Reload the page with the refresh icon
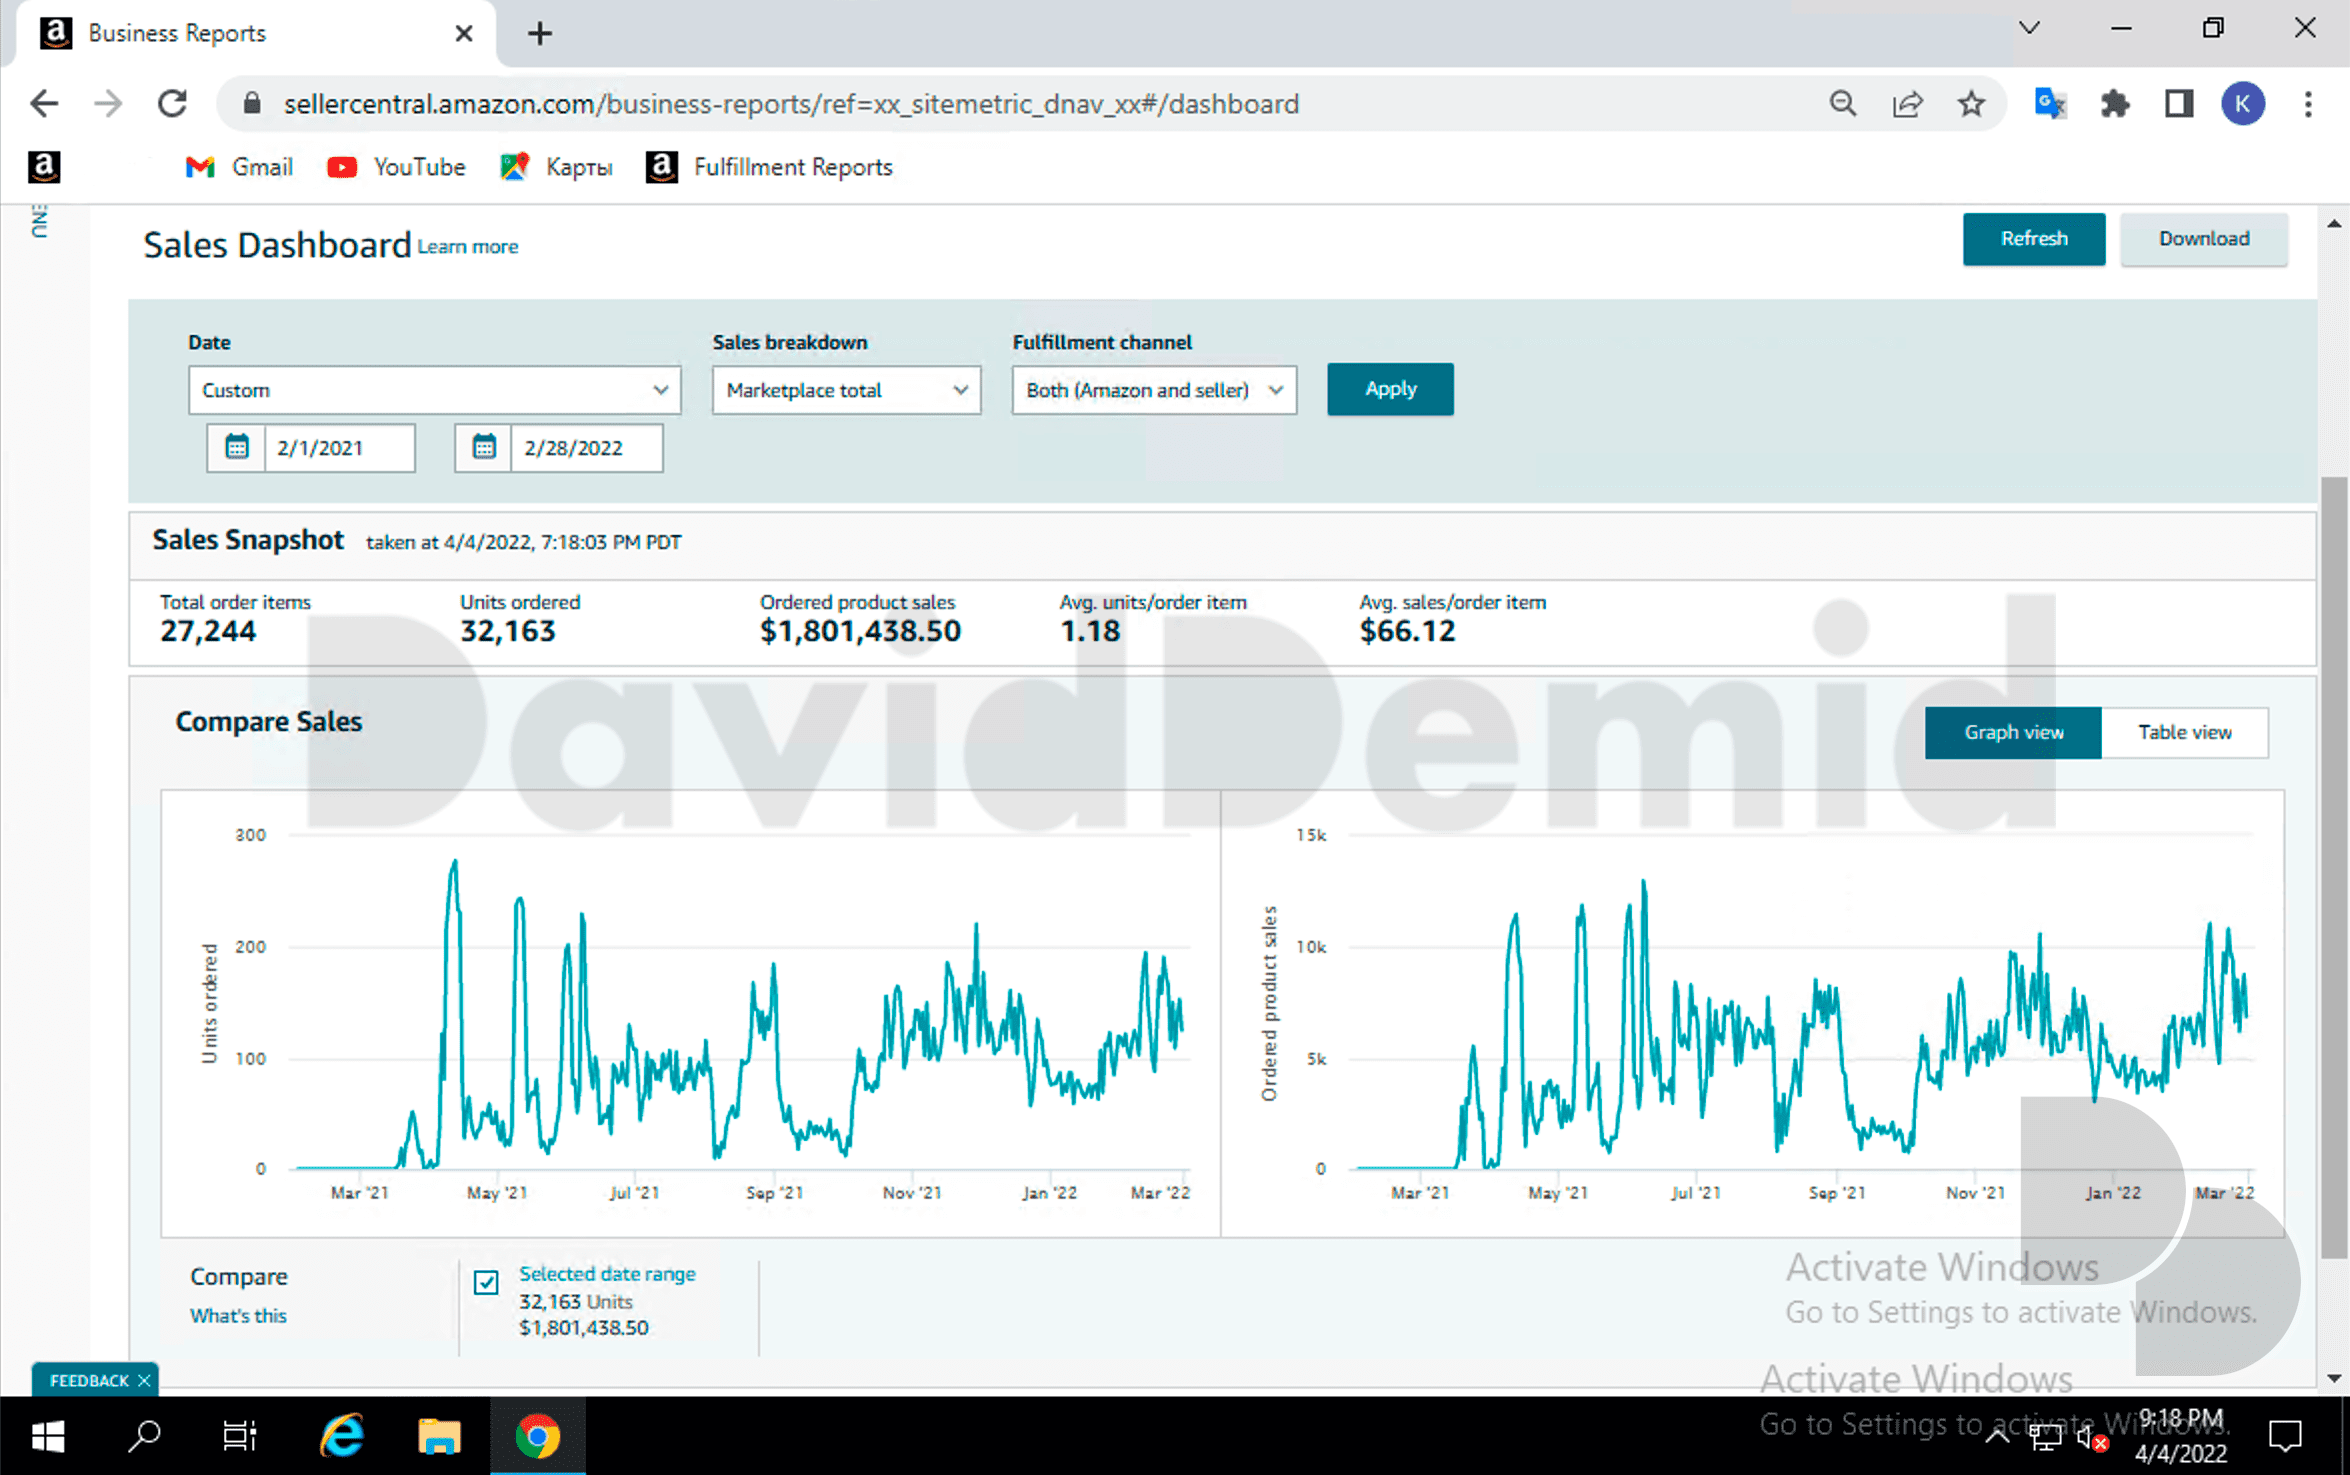Viewport: 2350px width, 1475px height. tap(173, 104)
